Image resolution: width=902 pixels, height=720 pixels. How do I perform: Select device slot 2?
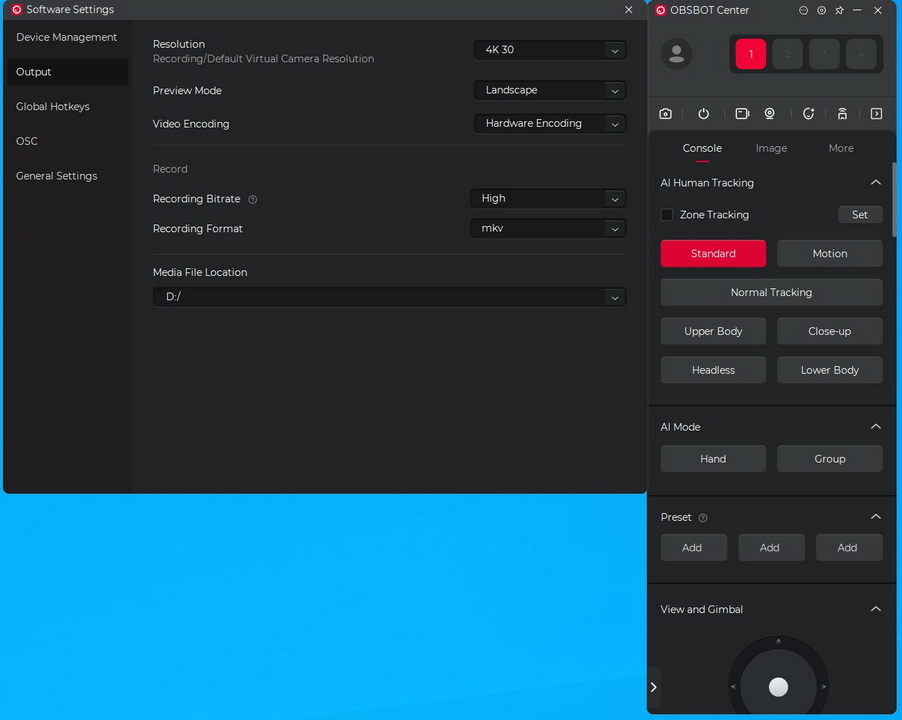point(788,54)
